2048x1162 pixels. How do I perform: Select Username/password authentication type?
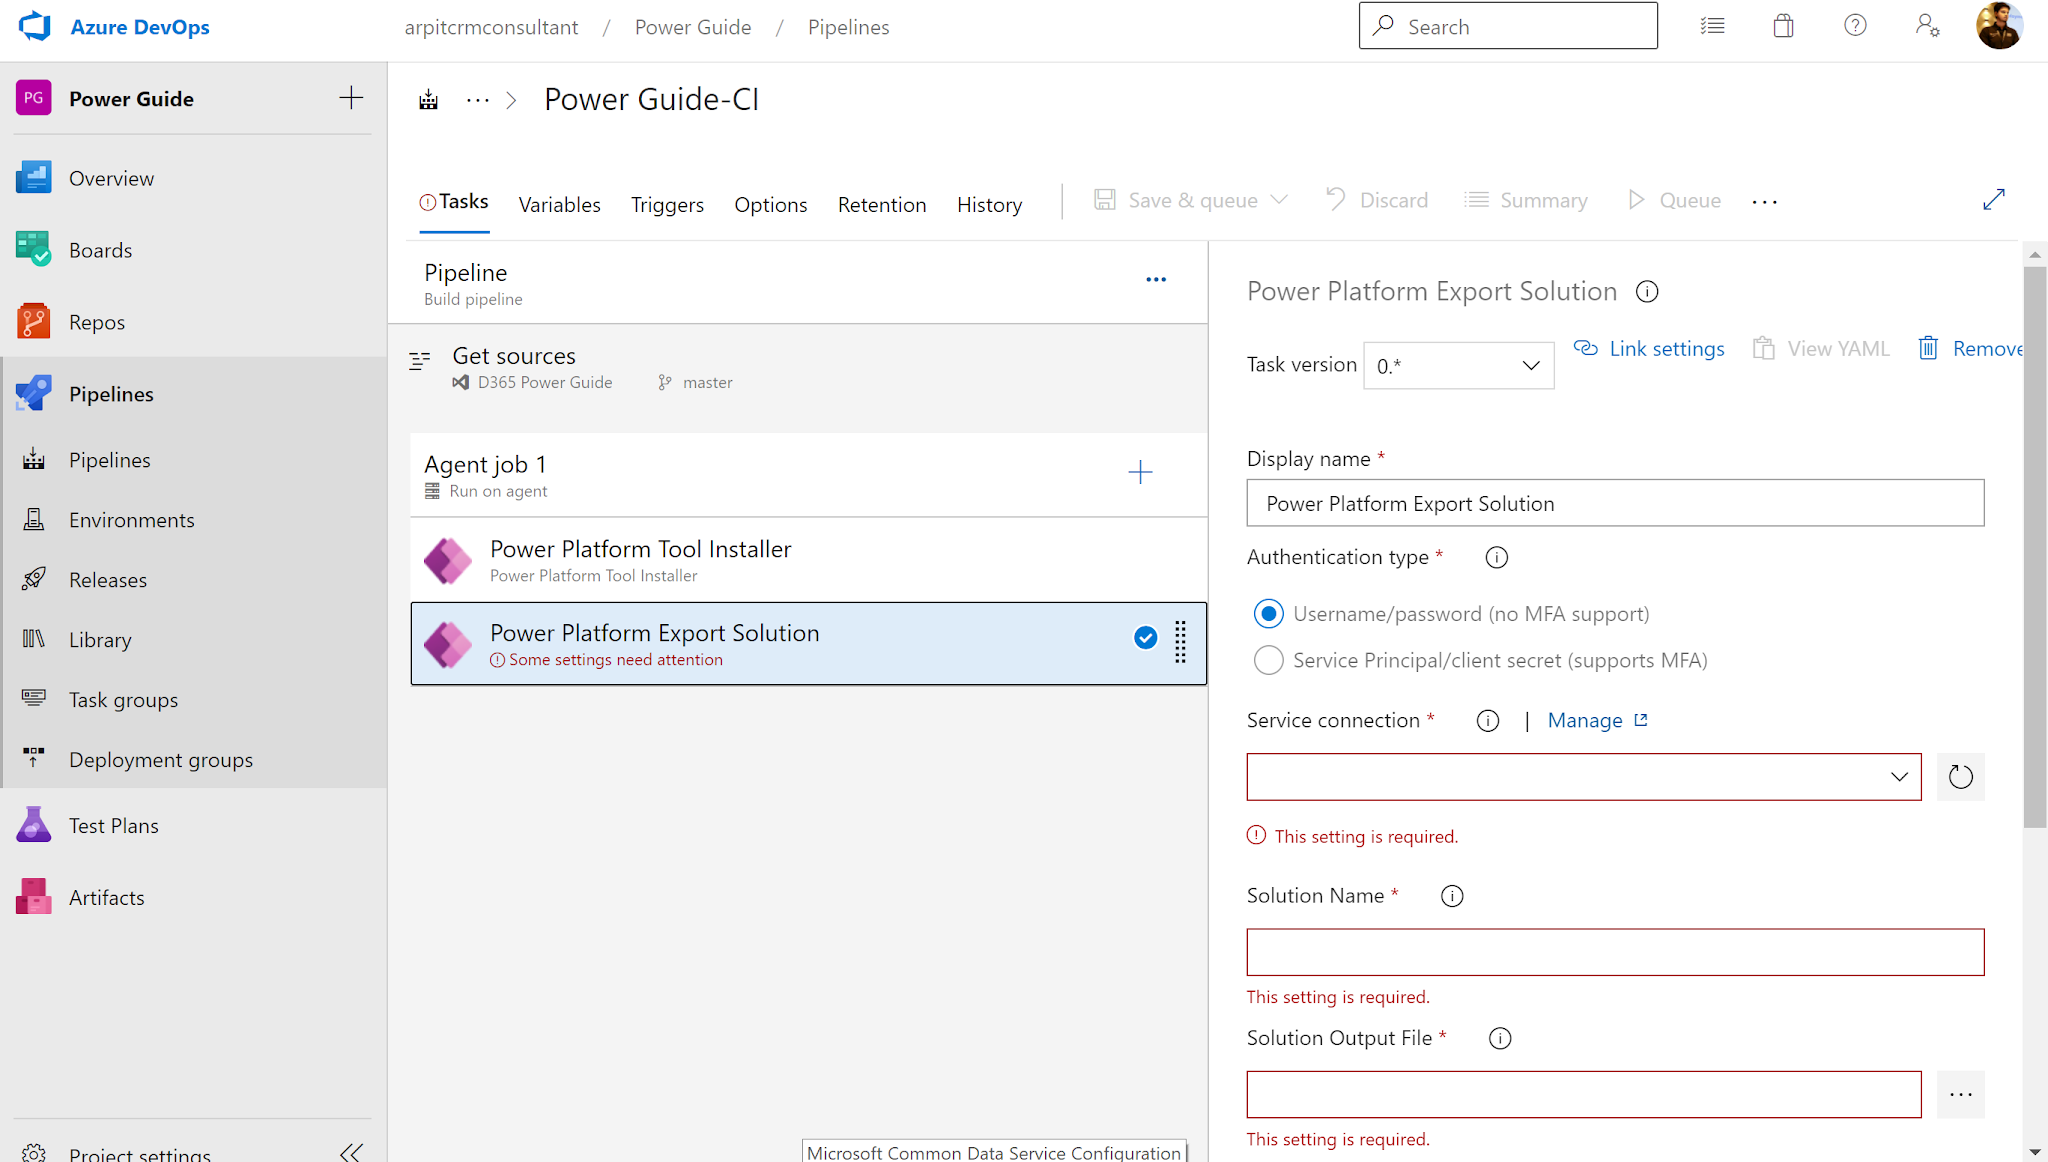point(1268,613)
